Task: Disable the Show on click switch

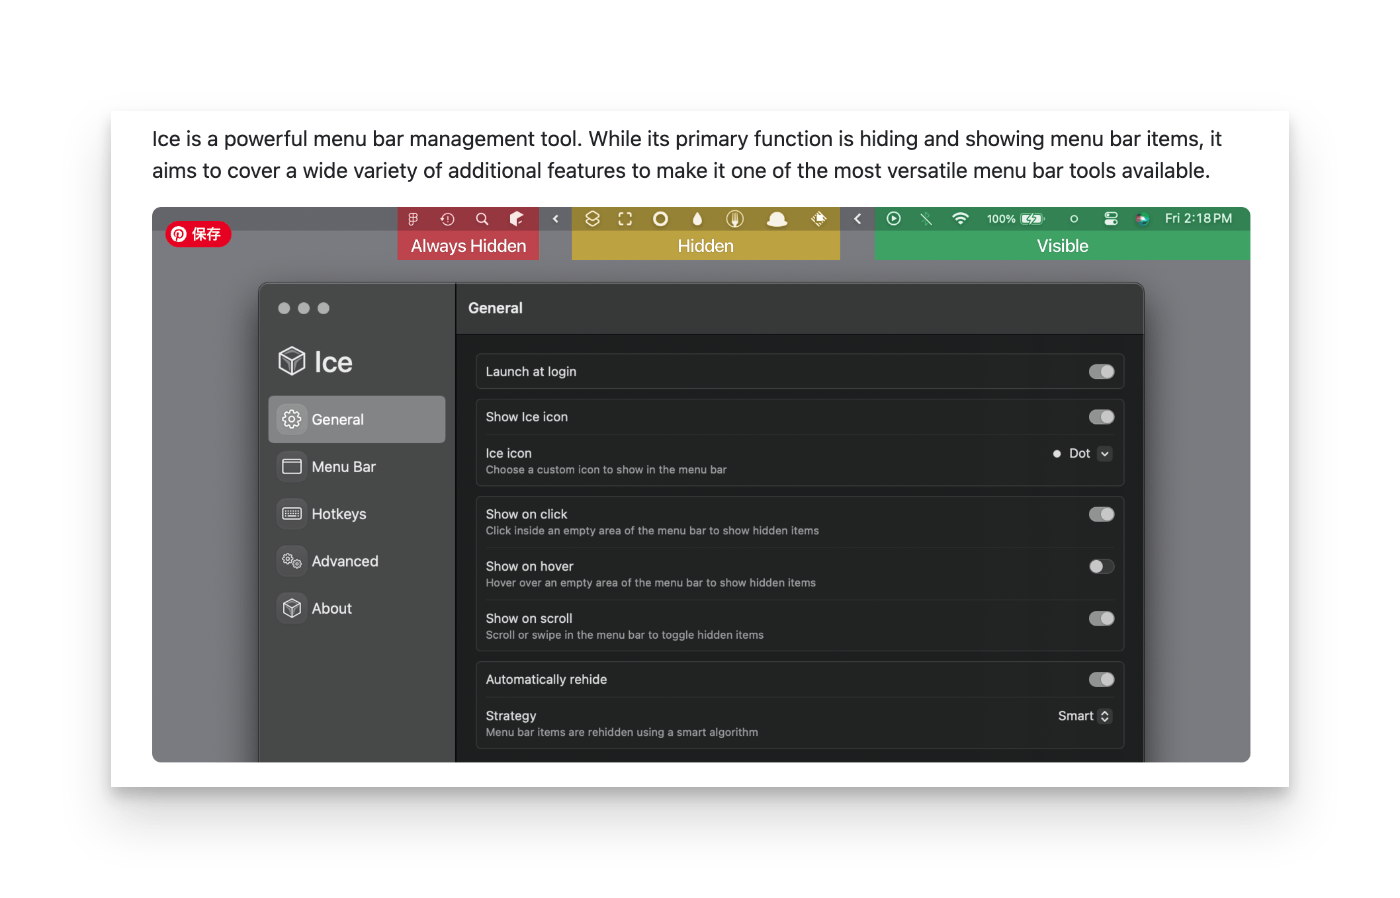Action: 1102,514
